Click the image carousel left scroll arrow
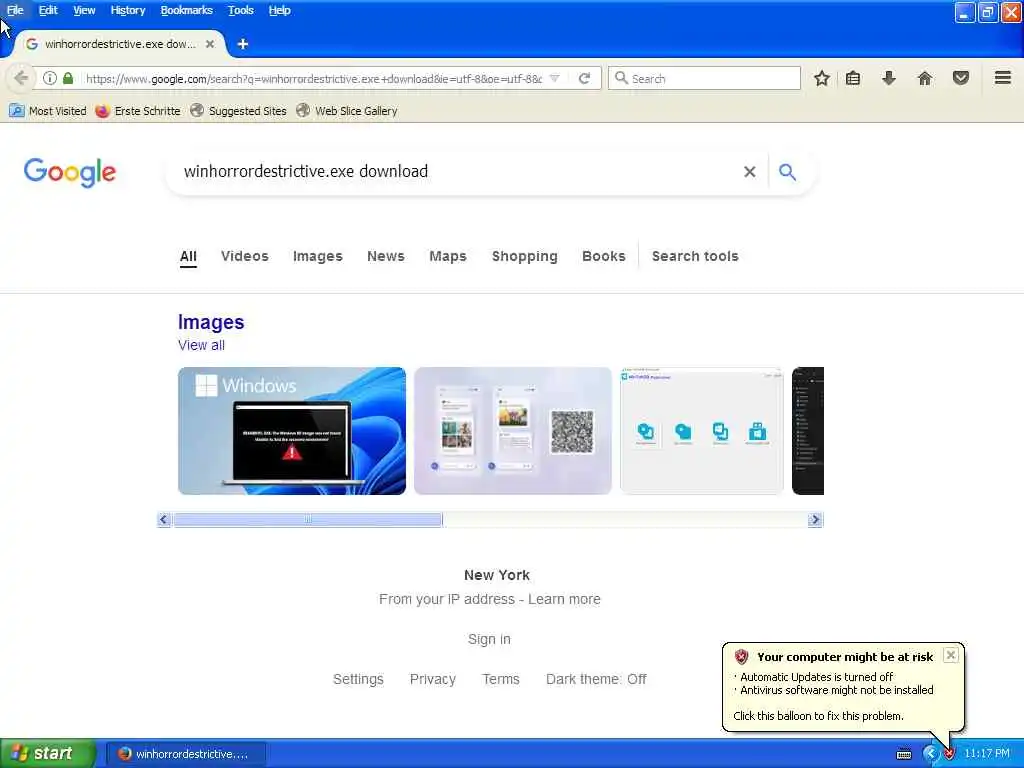This screenshot has height=768, width=1024. coord(164,519)
